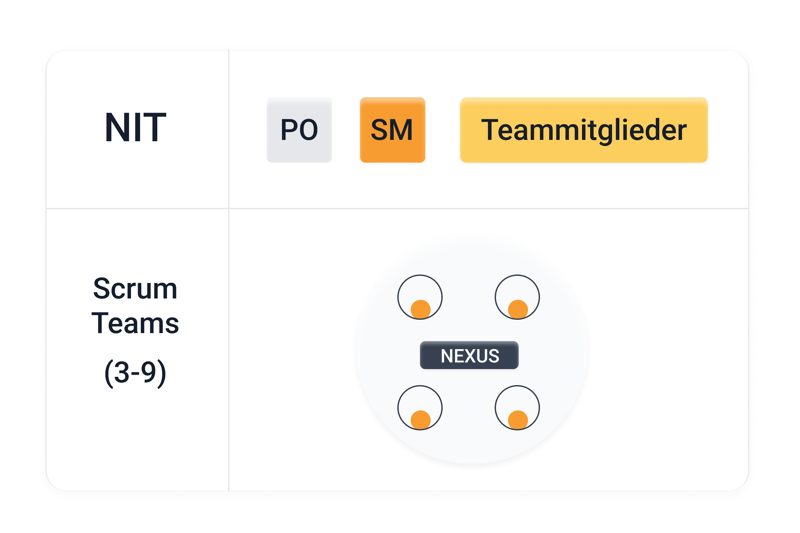Click the word Scrum in the row label

coord(135,289)
